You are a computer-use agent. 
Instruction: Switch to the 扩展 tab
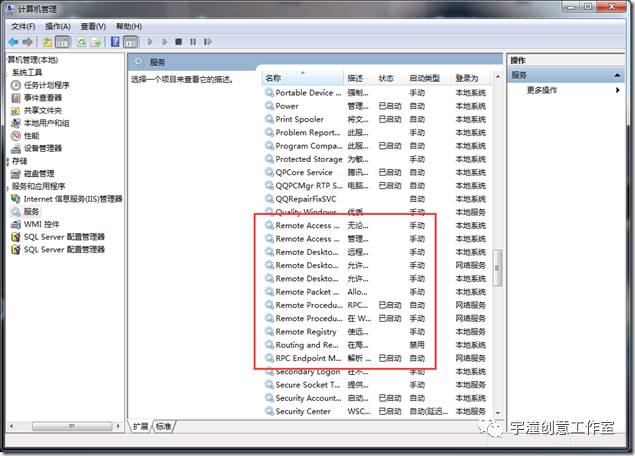click(x=141, y=426)
